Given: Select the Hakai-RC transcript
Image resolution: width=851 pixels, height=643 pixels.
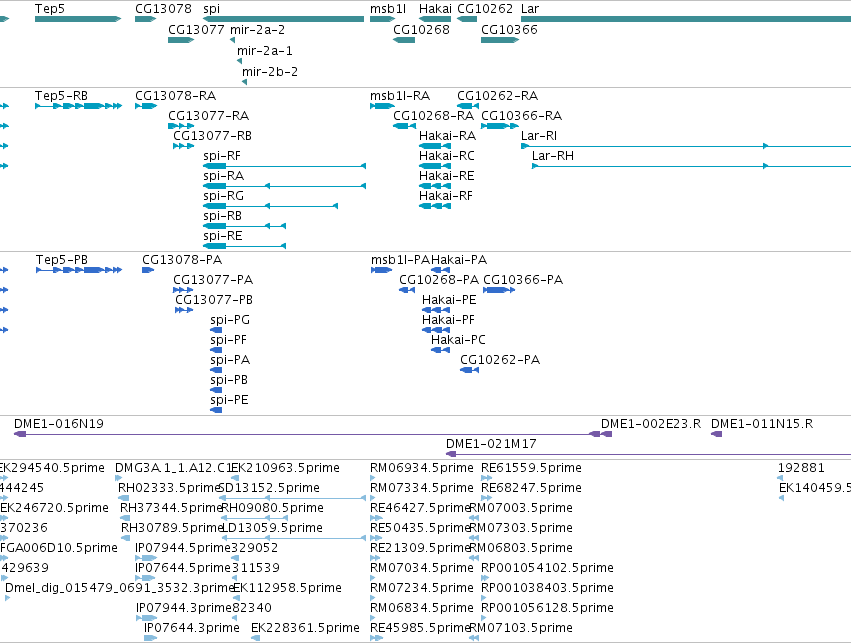Looking at the screenshot, I should tap(435, 166).
